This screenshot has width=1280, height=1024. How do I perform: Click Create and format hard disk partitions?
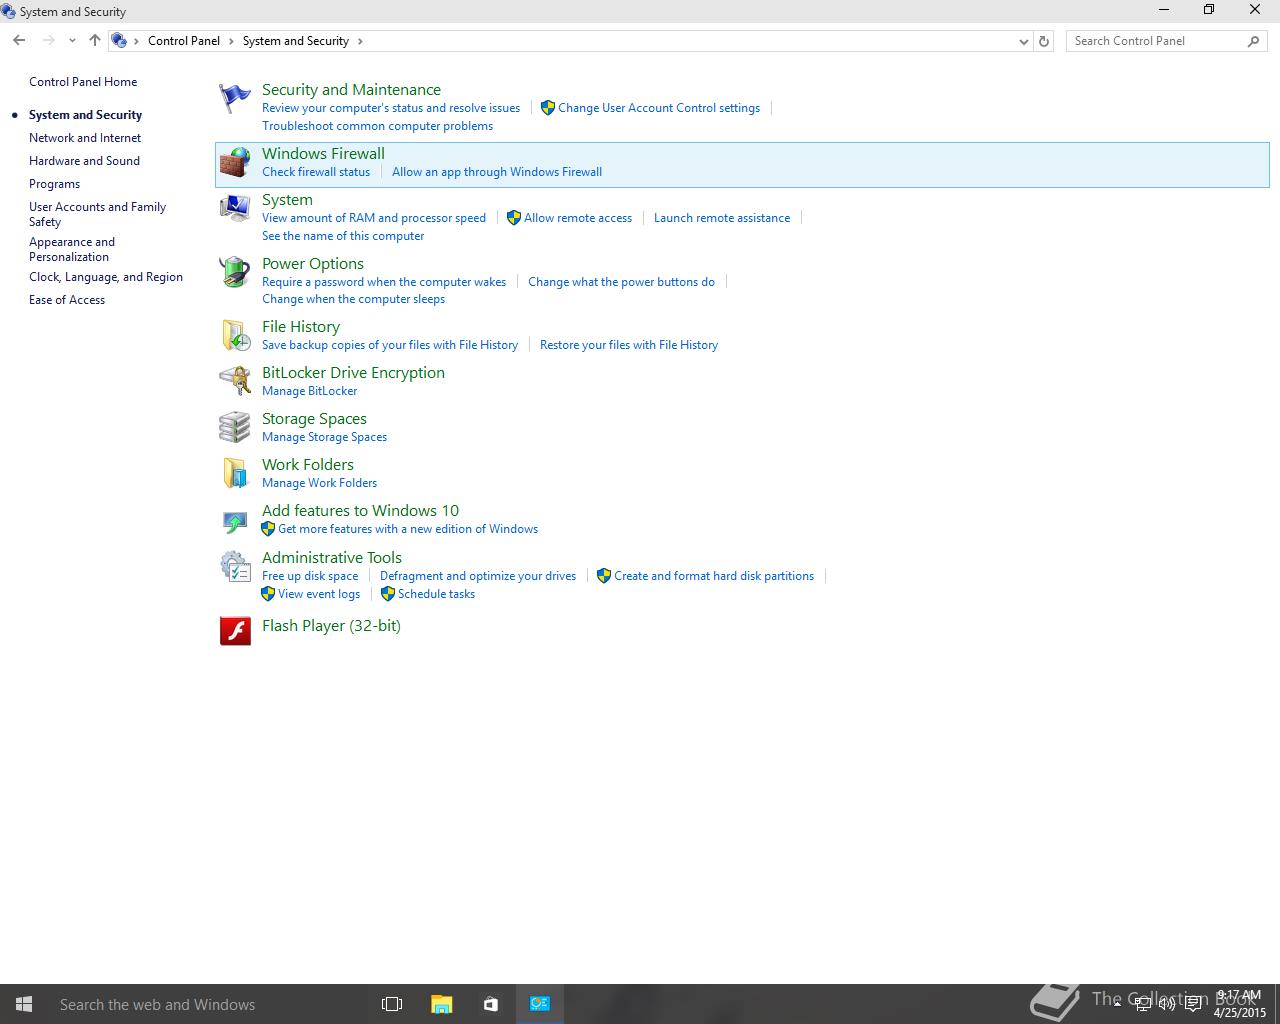pyautogui.click(x=714, y=576)
